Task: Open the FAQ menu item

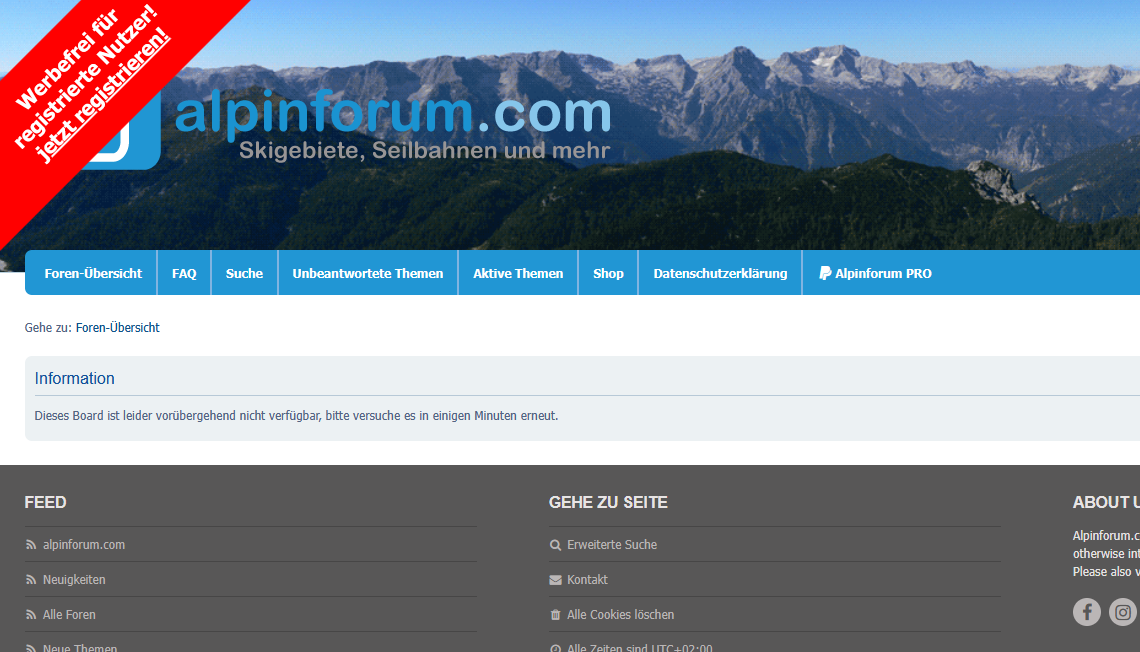Action: [x=184, y=273]
